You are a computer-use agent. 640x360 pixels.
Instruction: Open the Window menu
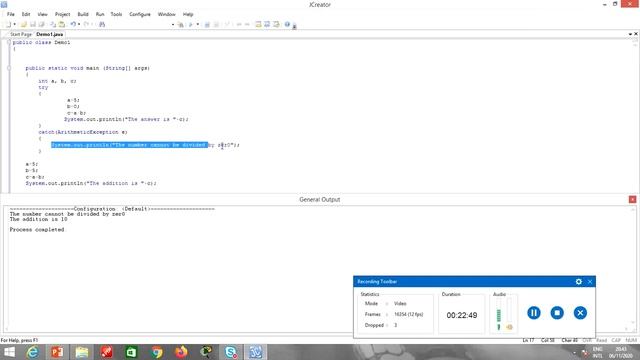tap(167, 14)
